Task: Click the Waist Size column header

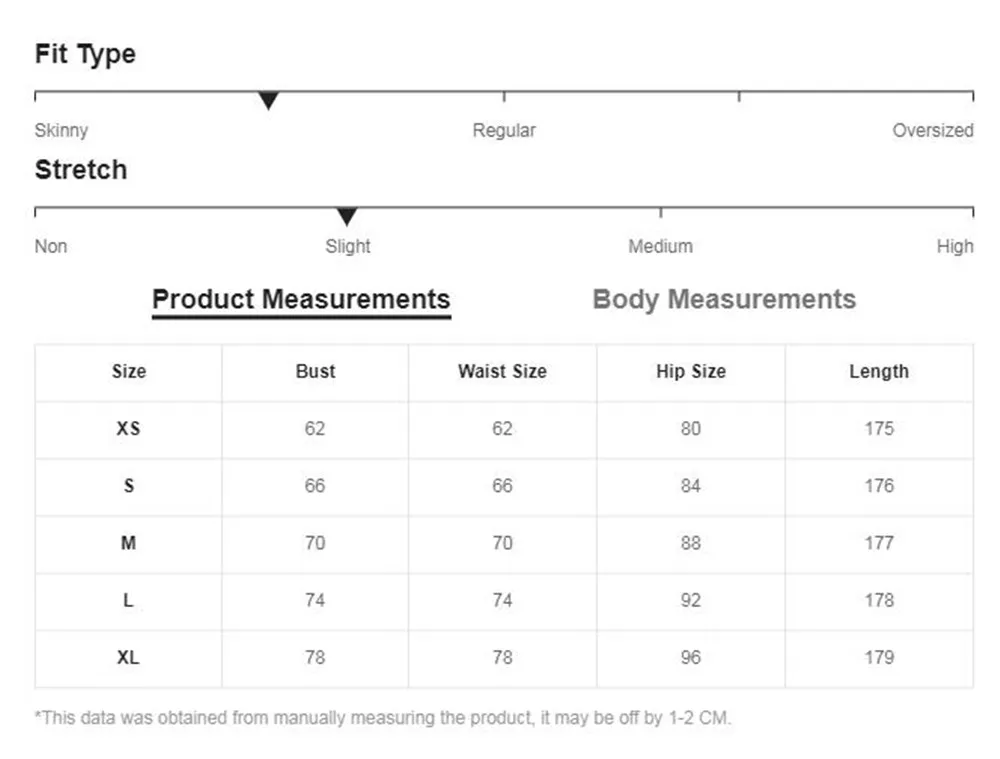Action: [502, 372]
